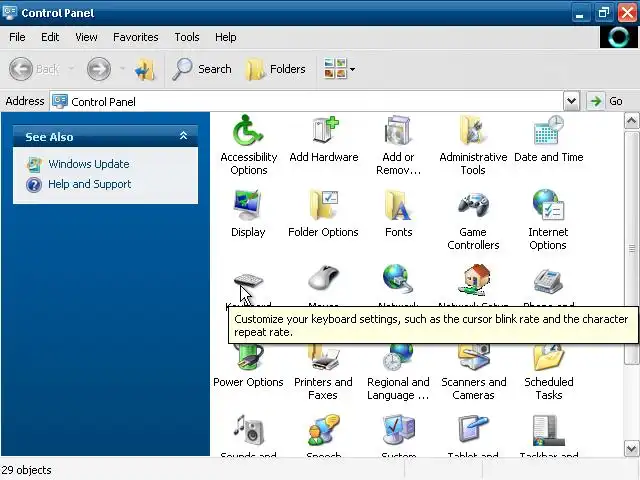Select Network Connections globe icon
Viewport: 640px width, 480px height.
(x=398, y=279)
